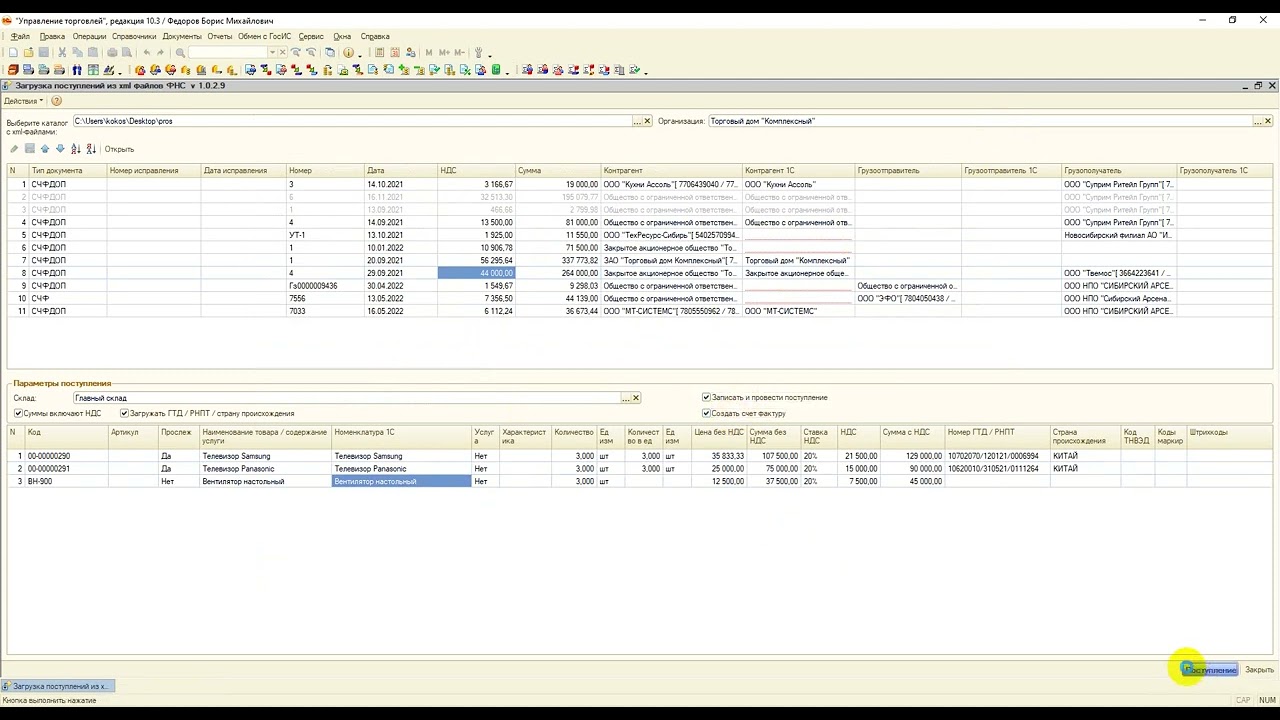Open the Действия dropdown menu
This screenshot has height=720, width=1280.
pos(23,101)
